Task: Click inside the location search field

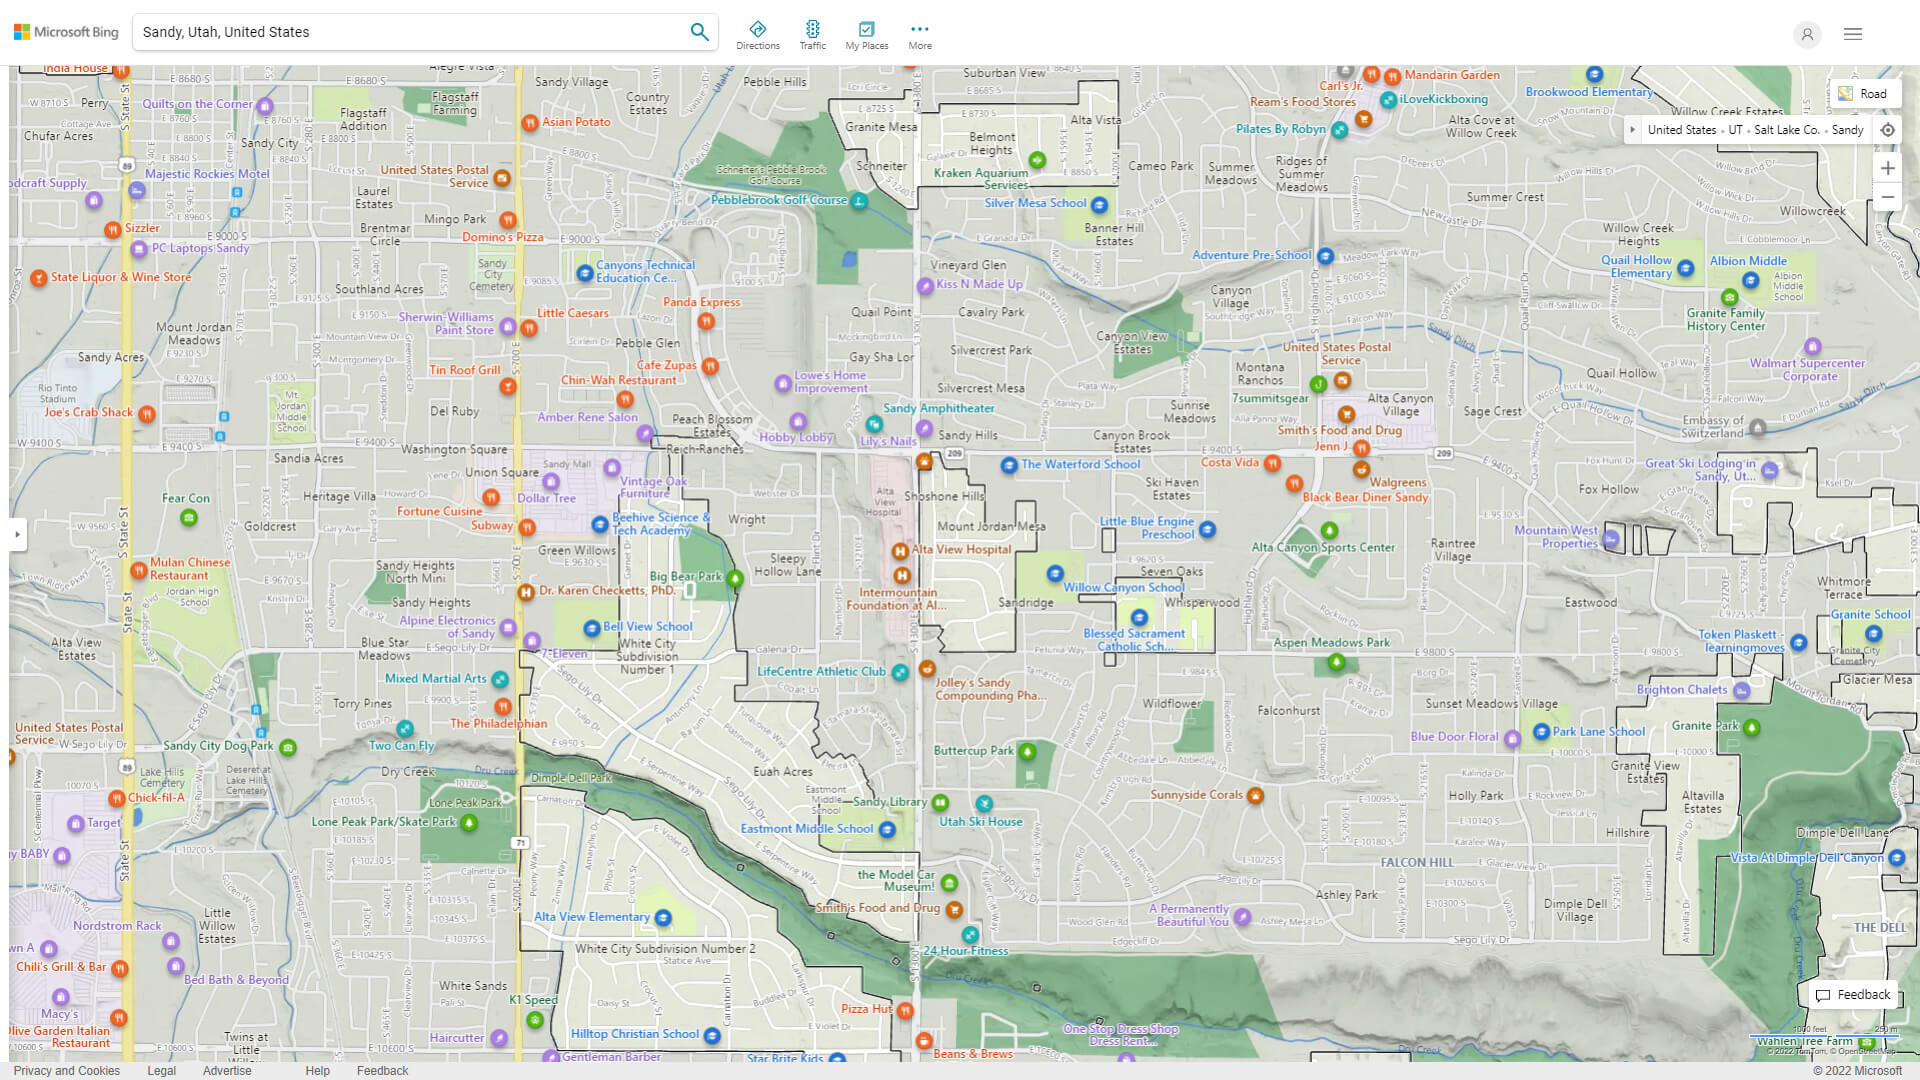Action: (400, 31)
